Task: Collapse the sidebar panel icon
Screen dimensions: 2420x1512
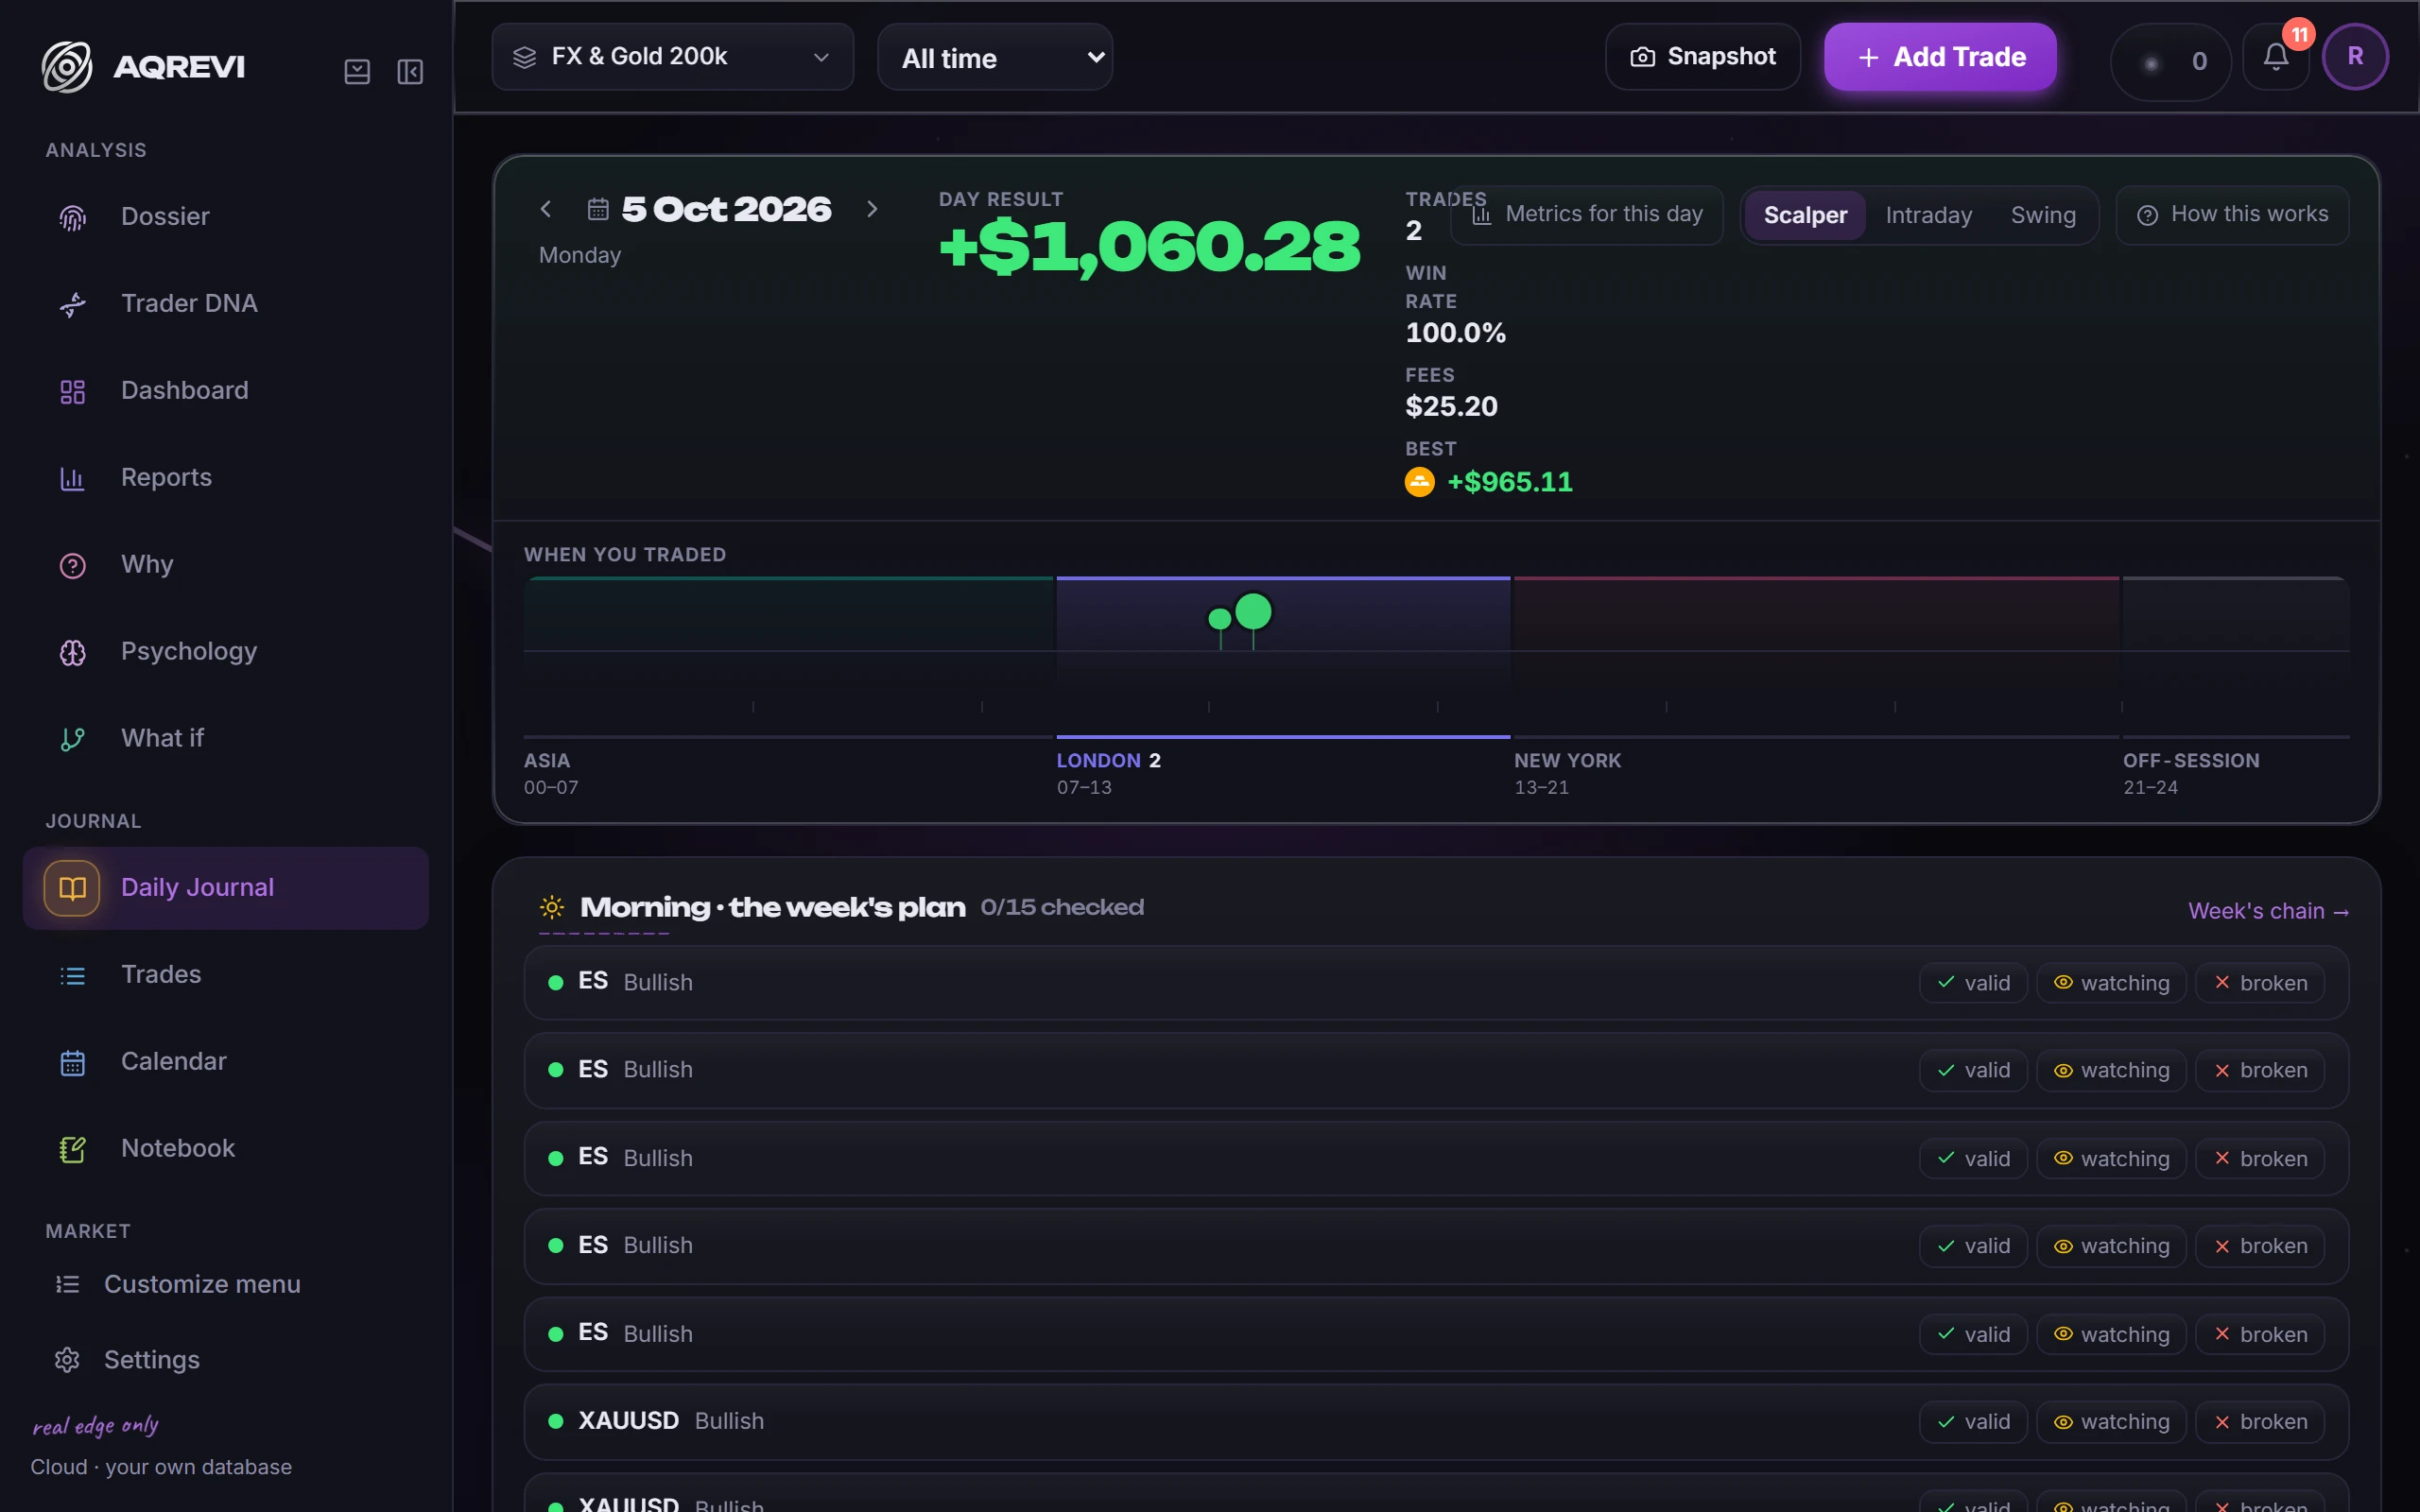Action: point(410,71)
